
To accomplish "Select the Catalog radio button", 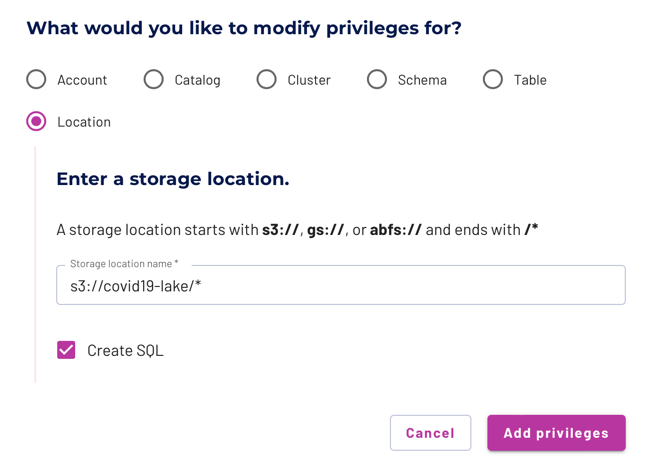I will pyautogui.click(x=153, y=79).
